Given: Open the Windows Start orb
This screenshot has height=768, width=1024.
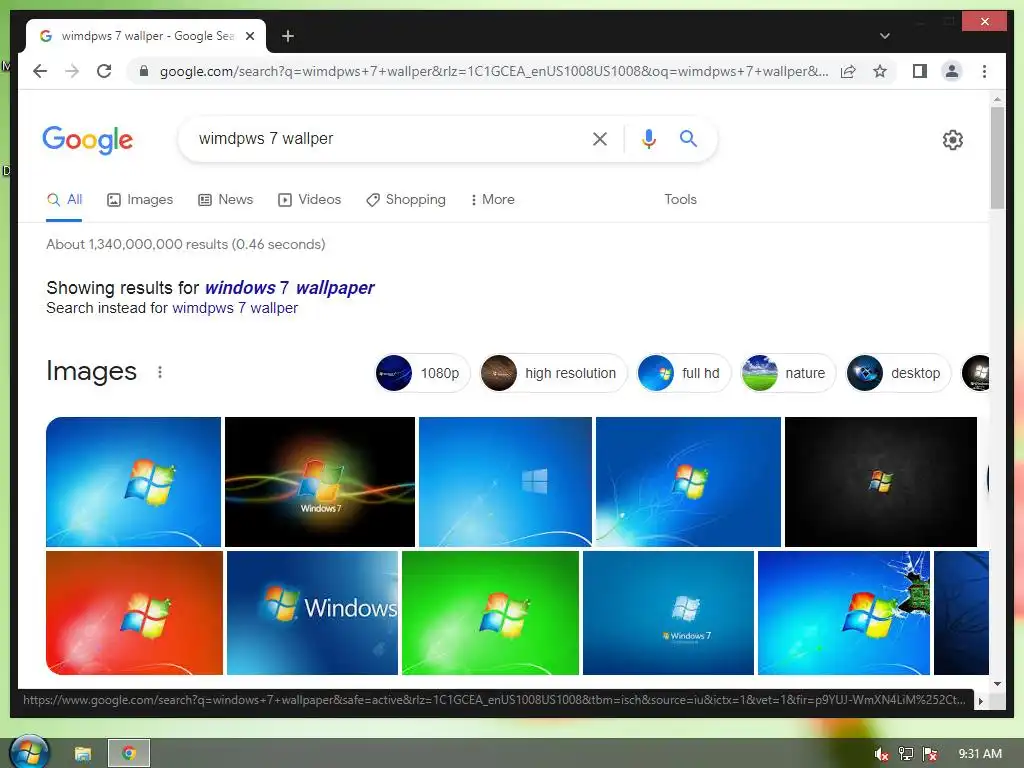Looking at the screenshot, I should [29, 752].
